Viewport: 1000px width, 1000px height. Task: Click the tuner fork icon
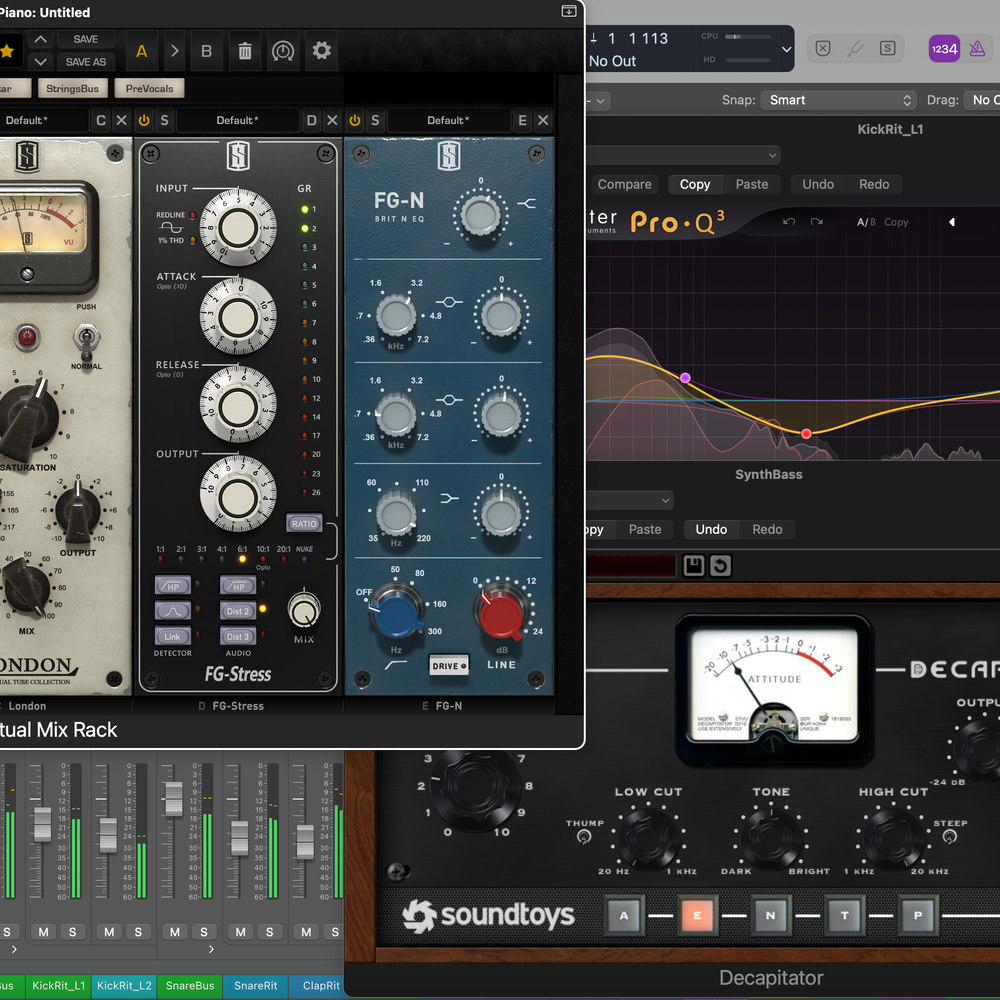[855, 48]
